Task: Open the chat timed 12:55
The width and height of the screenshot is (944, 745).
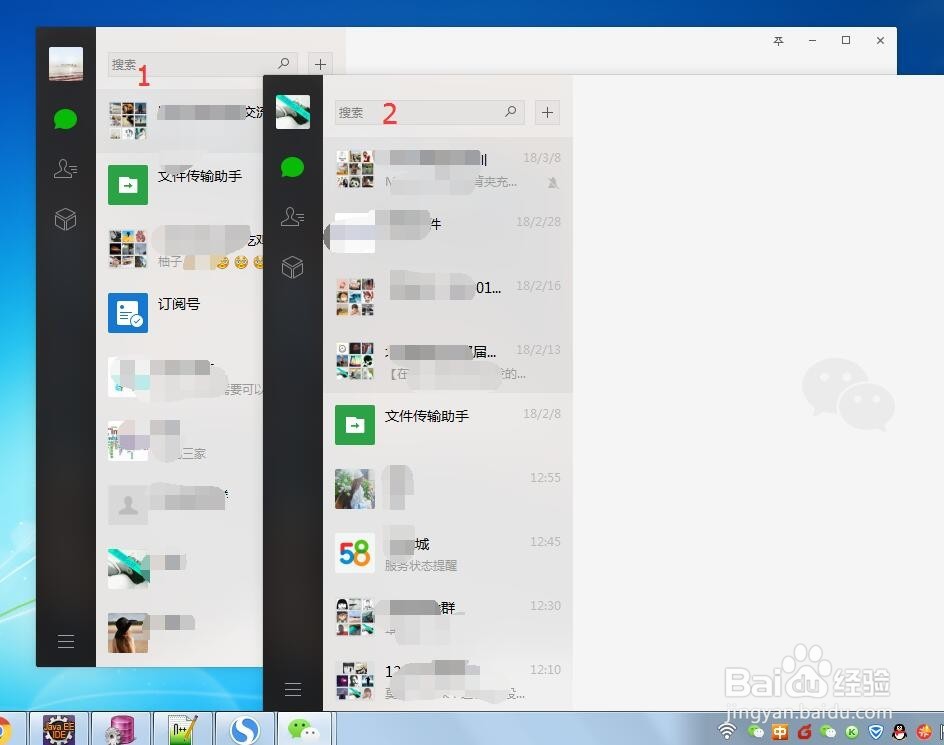Action: [447, 489]
